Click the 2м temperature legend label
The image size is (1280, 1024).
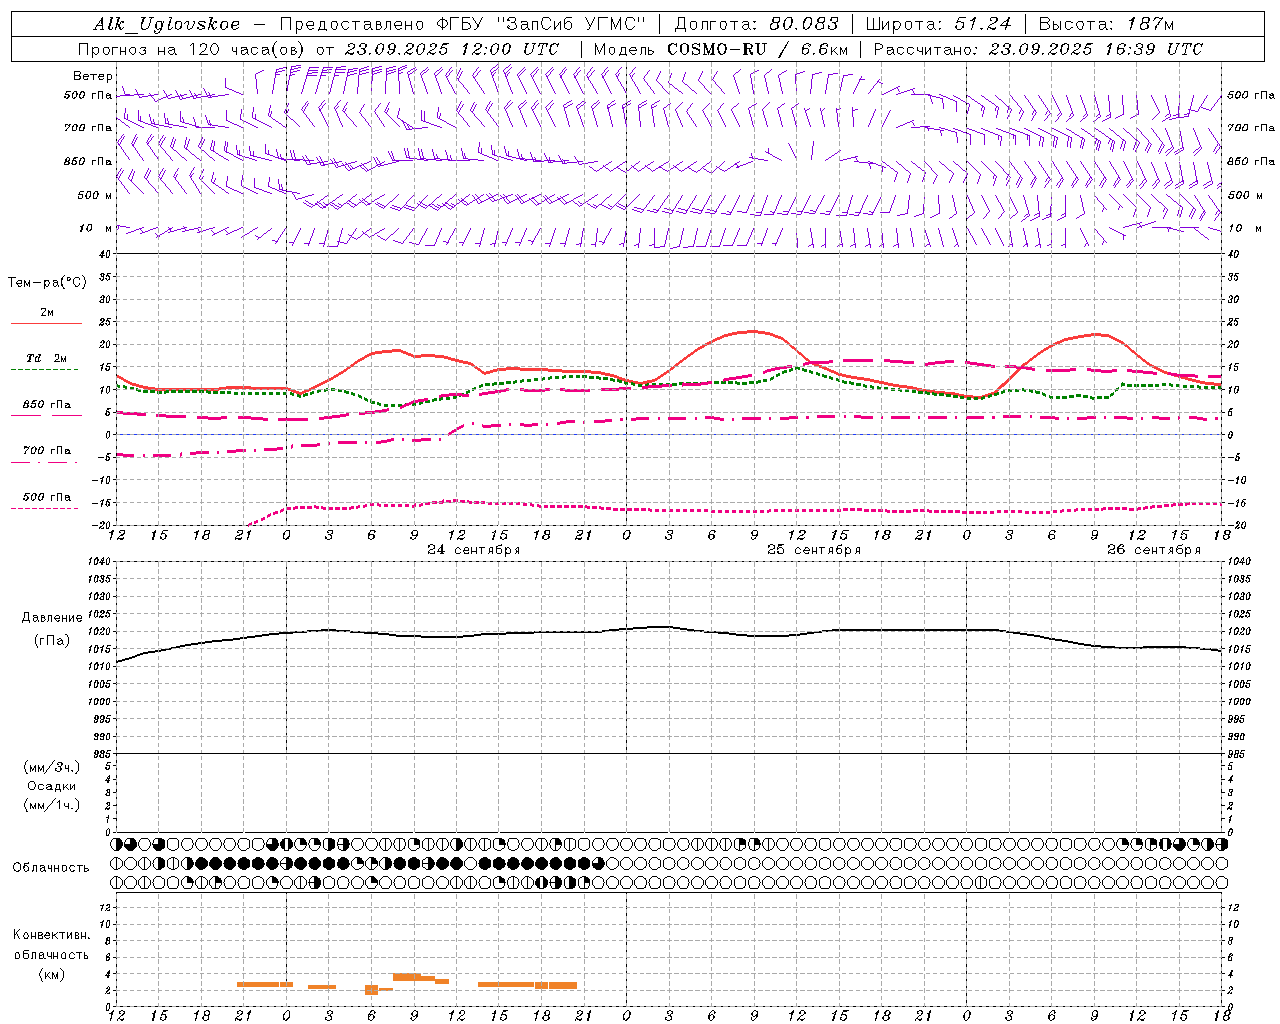point(47,313)
